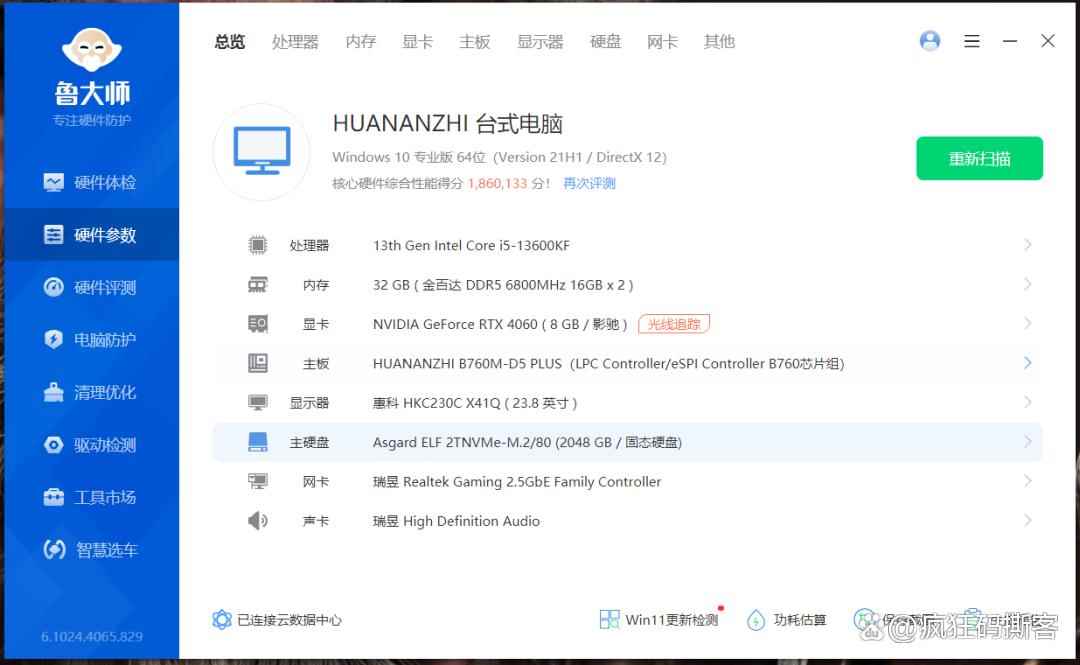Click version number 6.1024.4065.829
The image size is (1080, 665).
(x=92, y=636)
